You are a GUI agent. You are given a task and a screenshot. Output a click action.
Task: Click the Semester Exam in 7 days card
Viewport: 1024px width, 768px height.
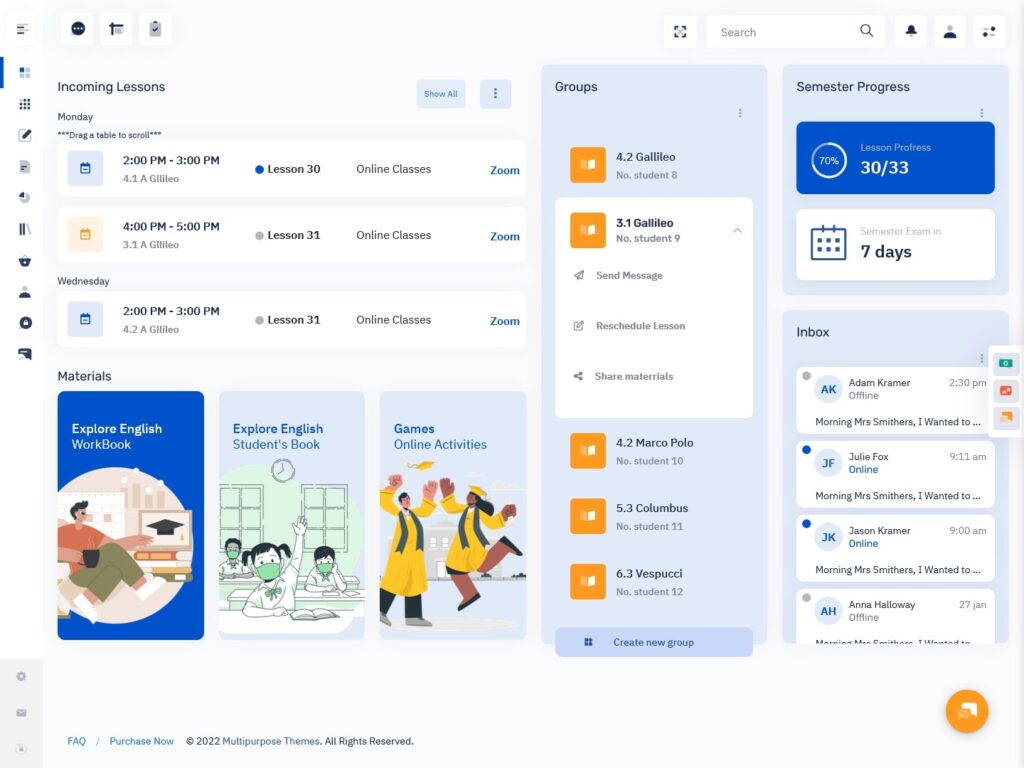[895, 244]
